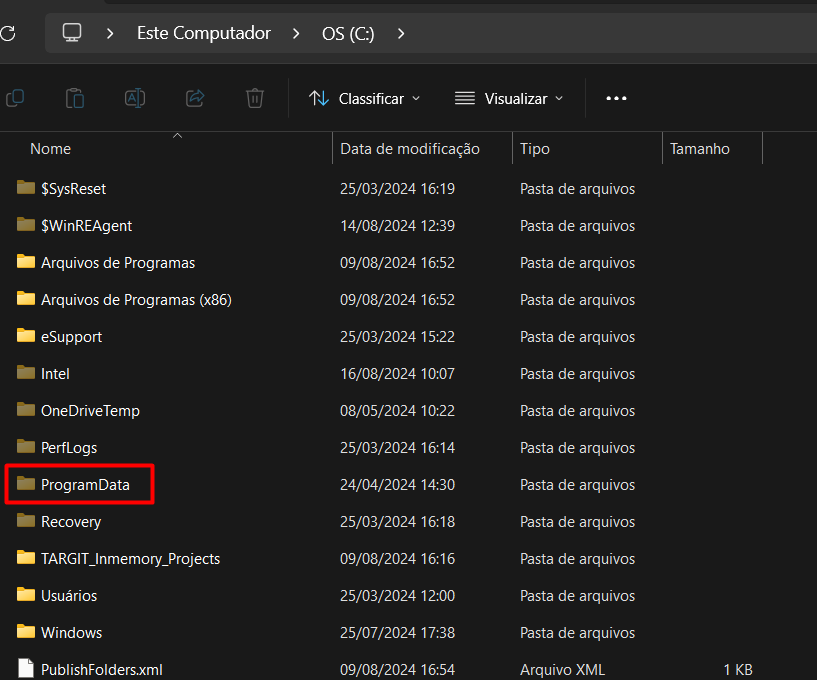Viewport: 817px width, 680px height.
Task: Select the TARGIT_Inmemory_Projects folder name
Action: pyautogui.click(x=130, y=559)
